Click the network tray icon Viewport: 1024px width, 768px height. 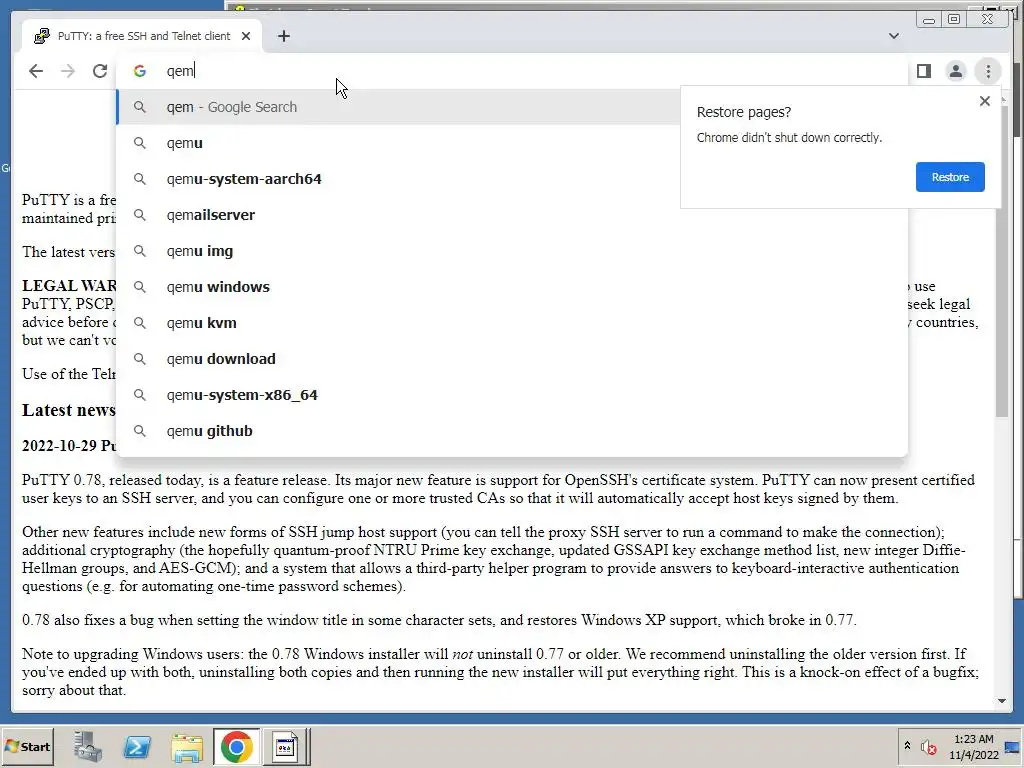1013,747
